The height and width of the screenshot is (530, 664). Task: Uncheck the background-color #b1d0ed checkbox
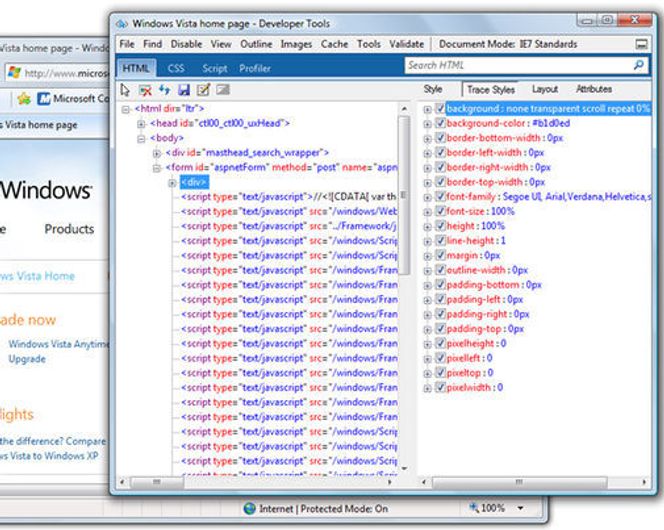[440, 123]
